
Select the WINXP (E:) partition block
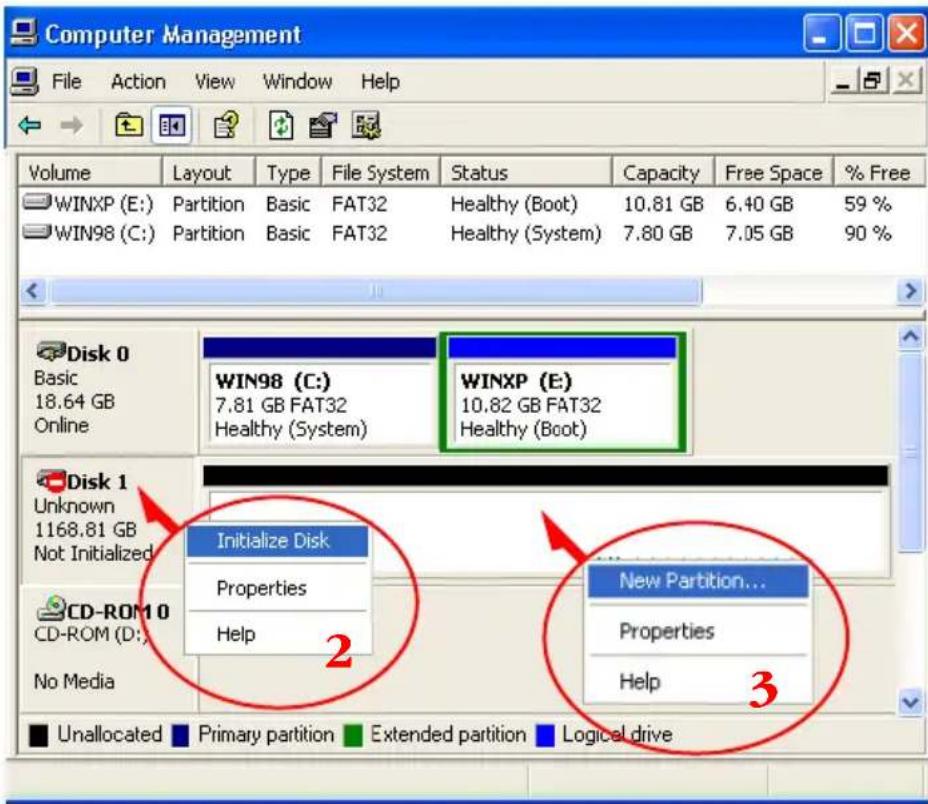point(562,391)
